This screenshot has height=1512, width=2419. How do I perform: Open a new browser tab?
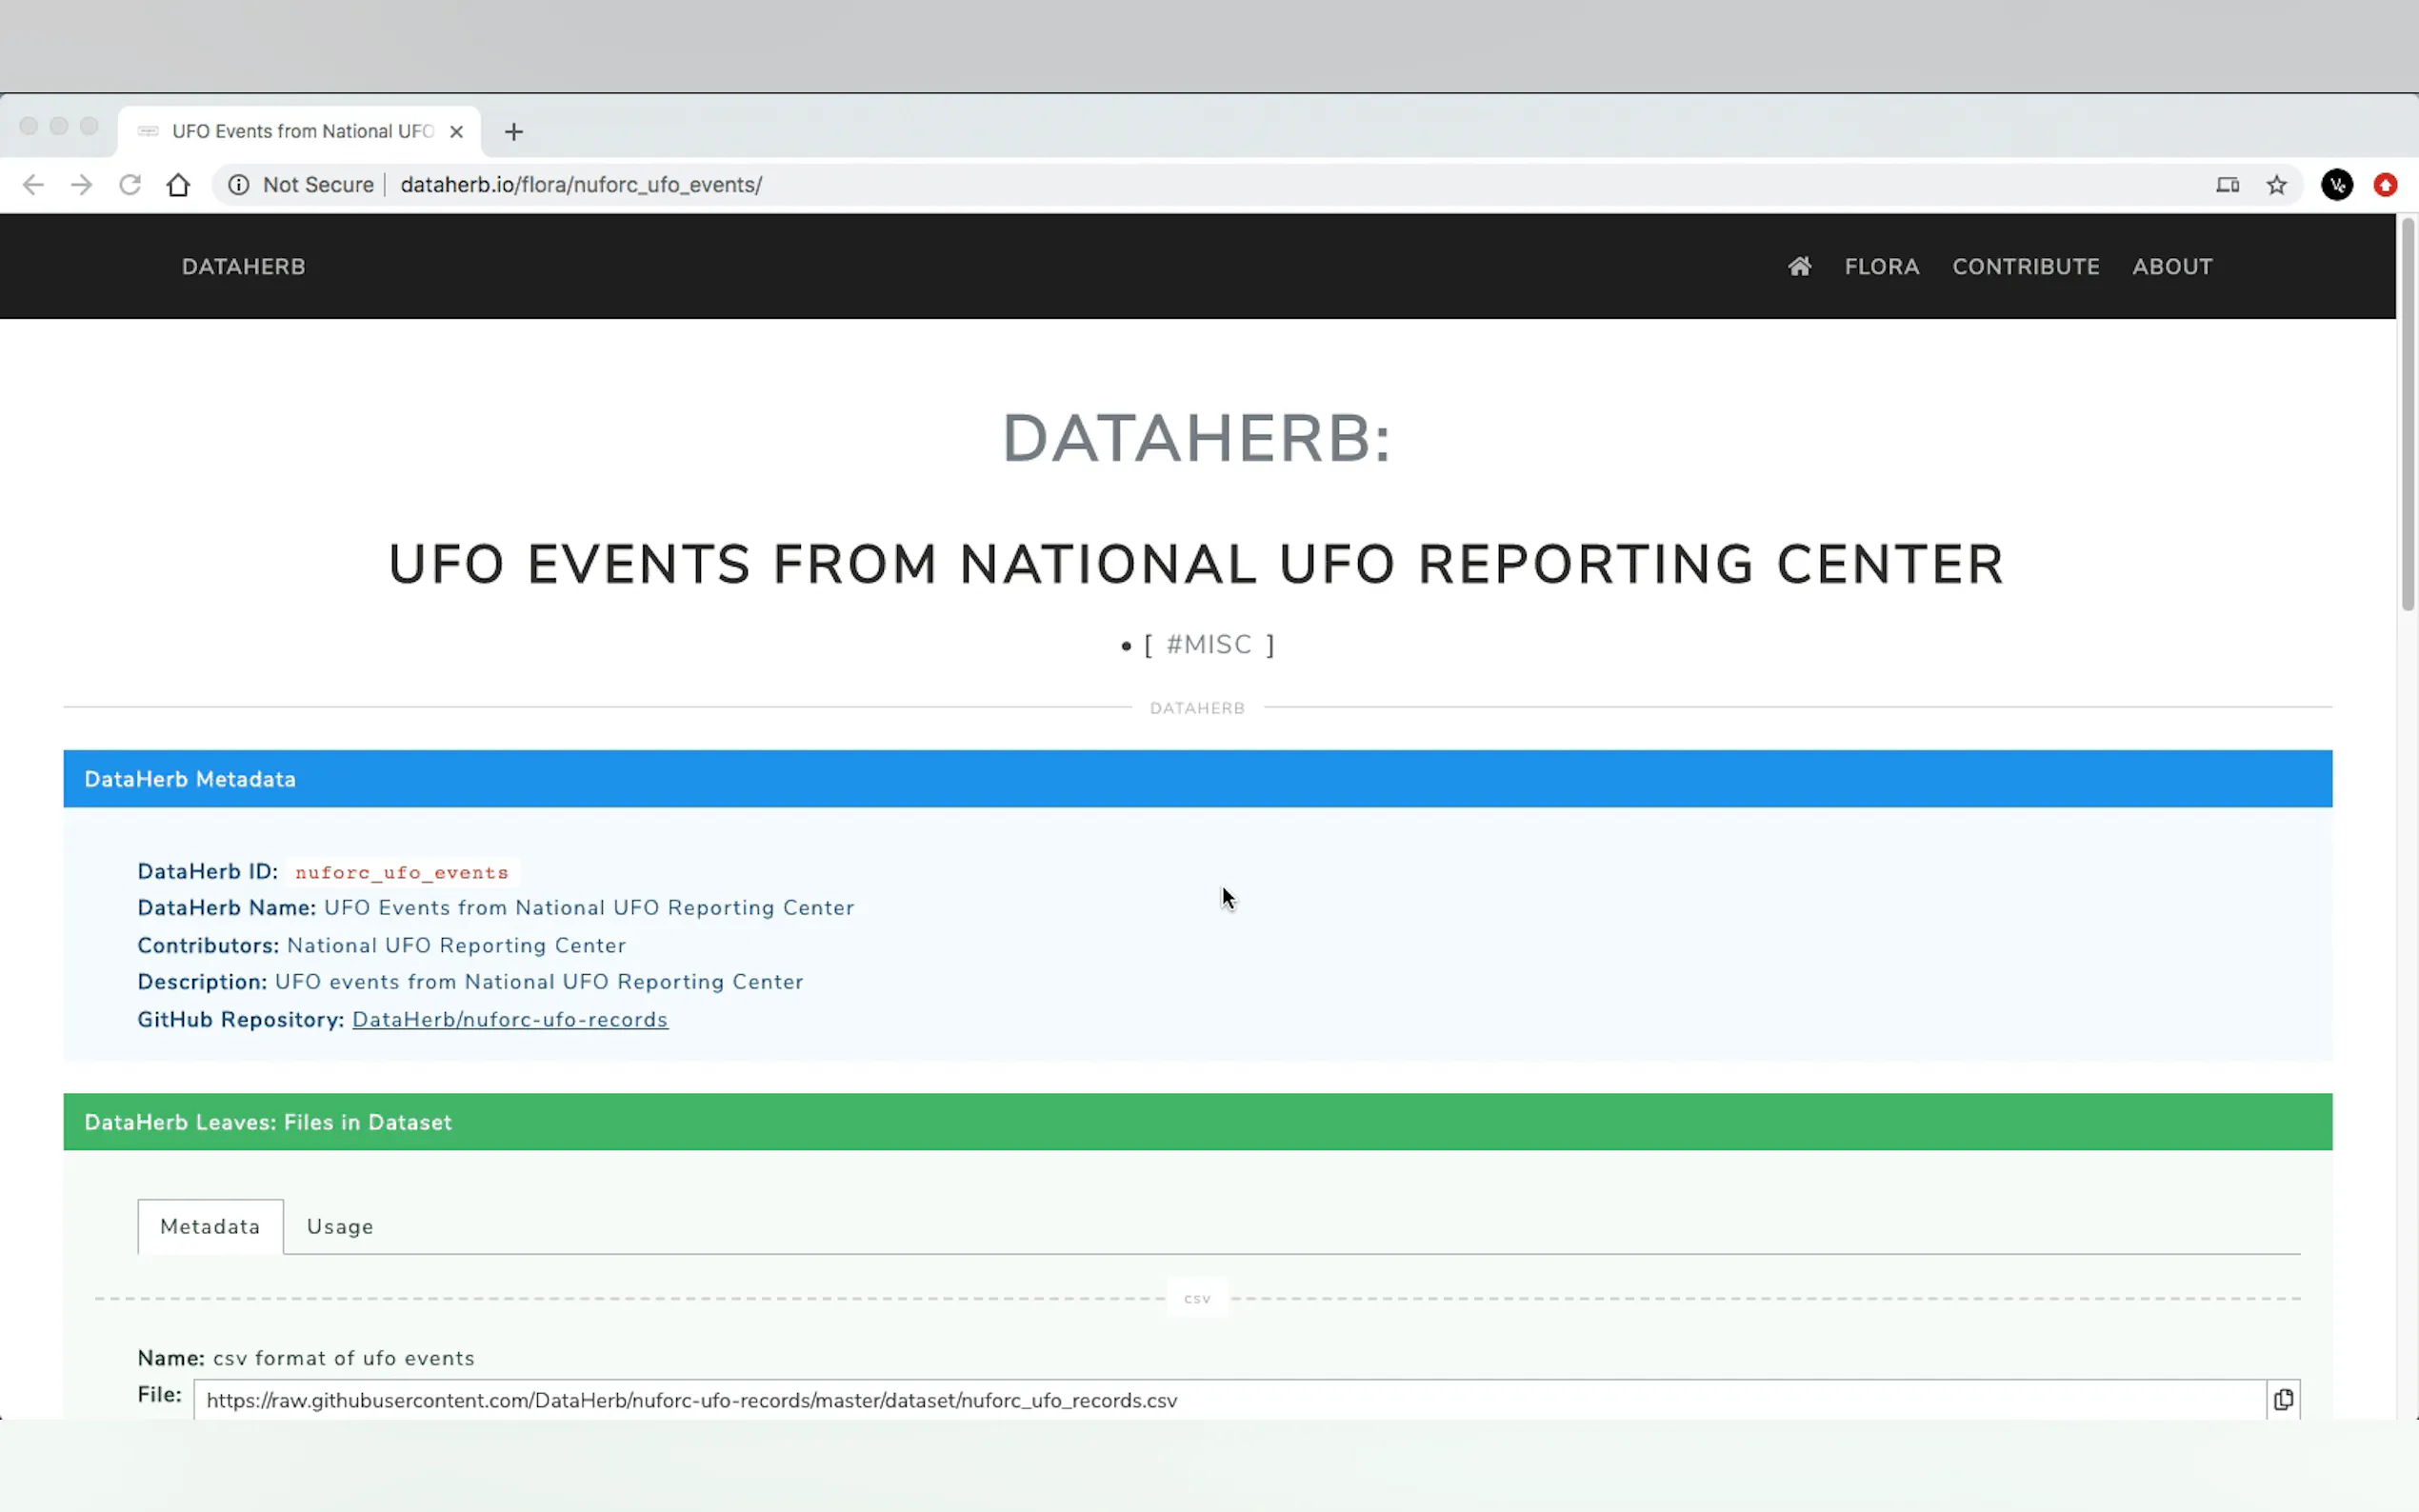coord(514,132)
